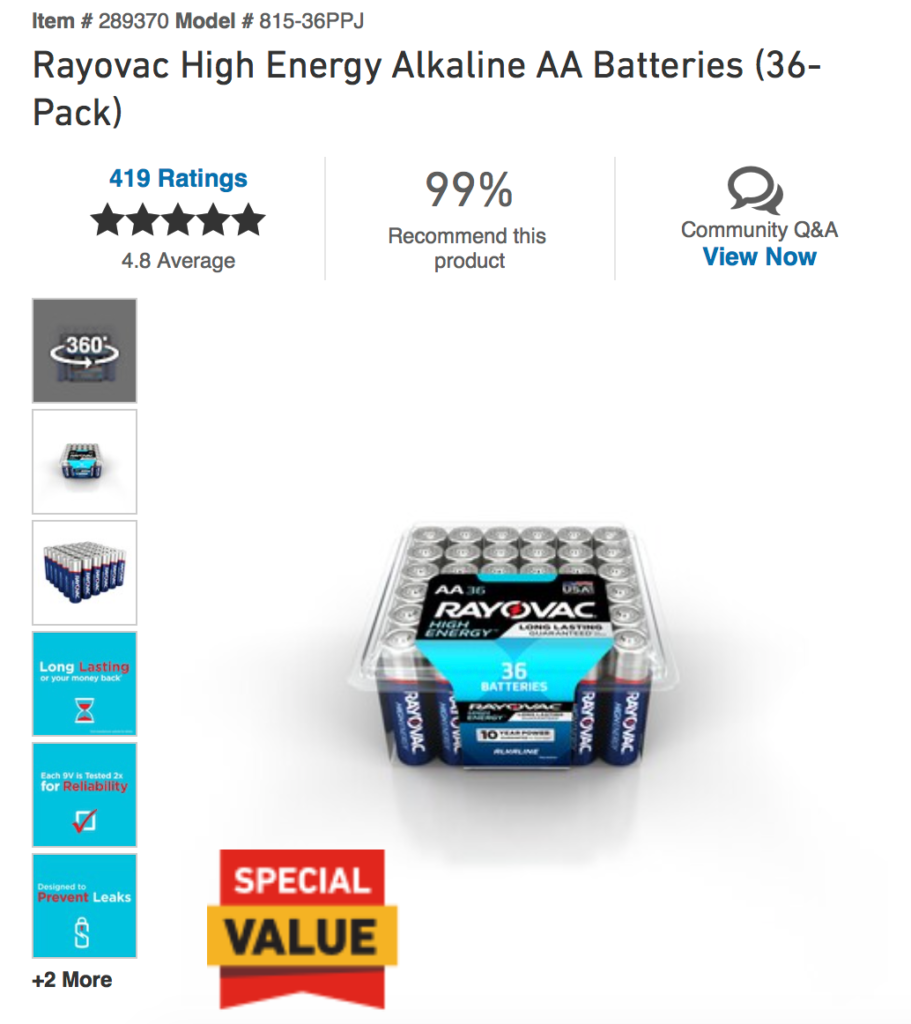Image resolution: width=911 pixels, height=1024 pixels.
Task: Open the 419 Ratings link
Action: pyautogui.click(x=178, y=178)
